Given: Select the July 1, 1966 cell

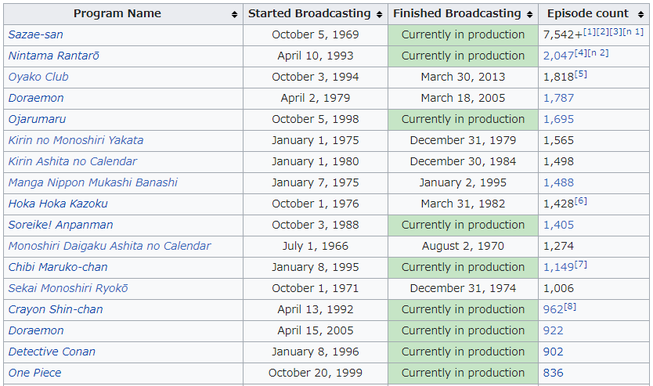Looking at the screenshot, I should 316,246.
